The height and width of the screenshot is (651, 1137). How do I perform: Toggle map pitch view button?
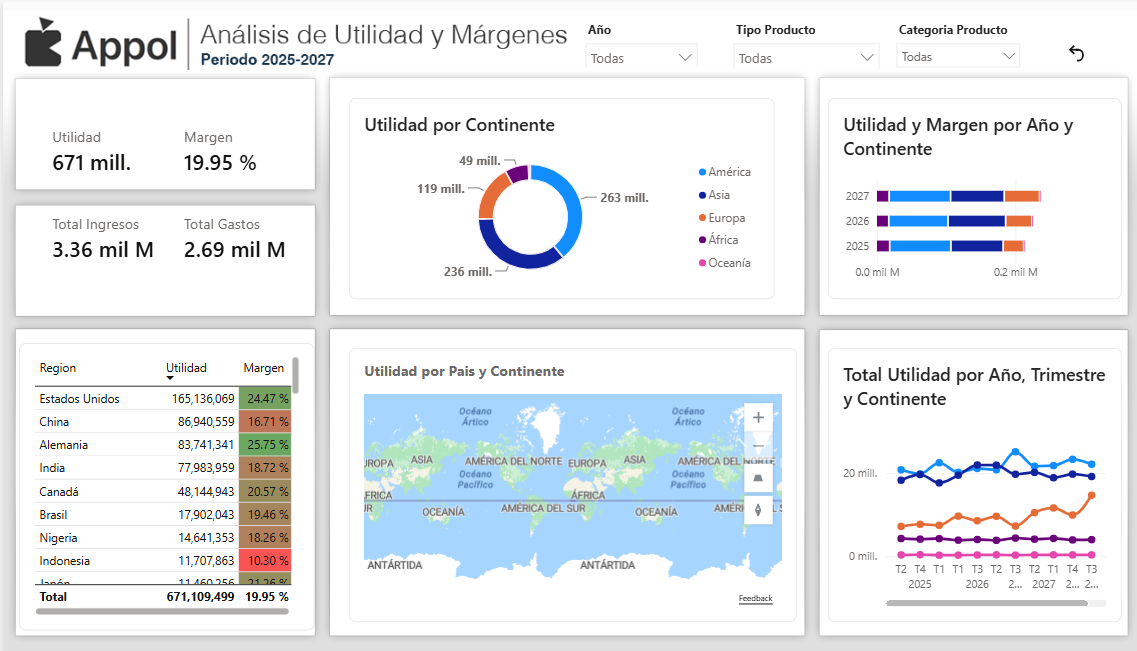(758, 478)
